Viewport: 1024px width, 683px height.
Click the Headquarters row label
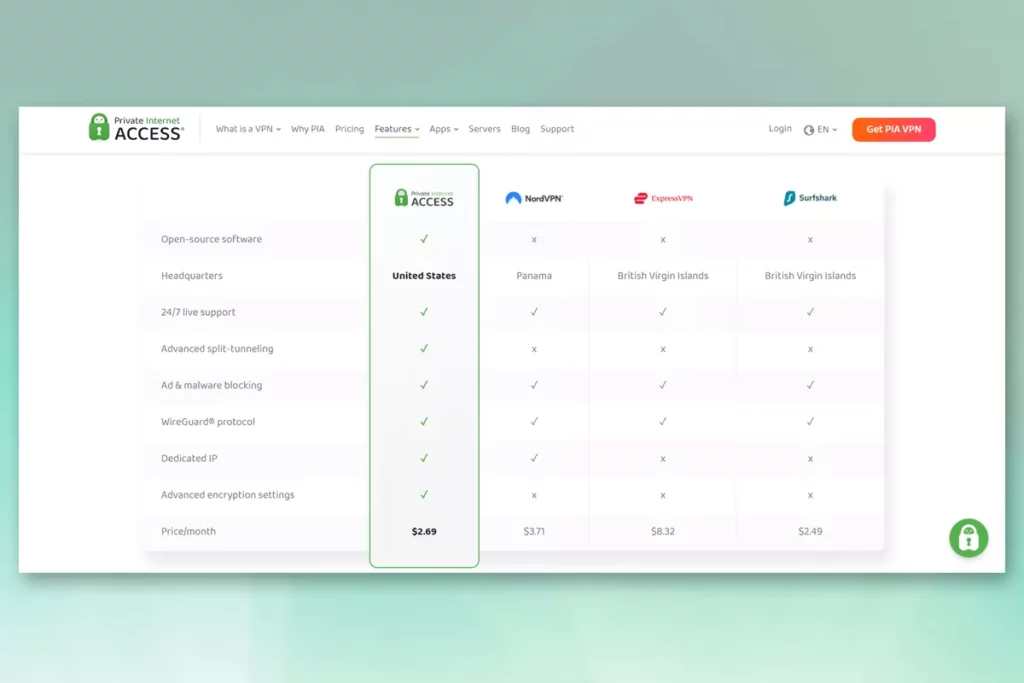(192, 276)
